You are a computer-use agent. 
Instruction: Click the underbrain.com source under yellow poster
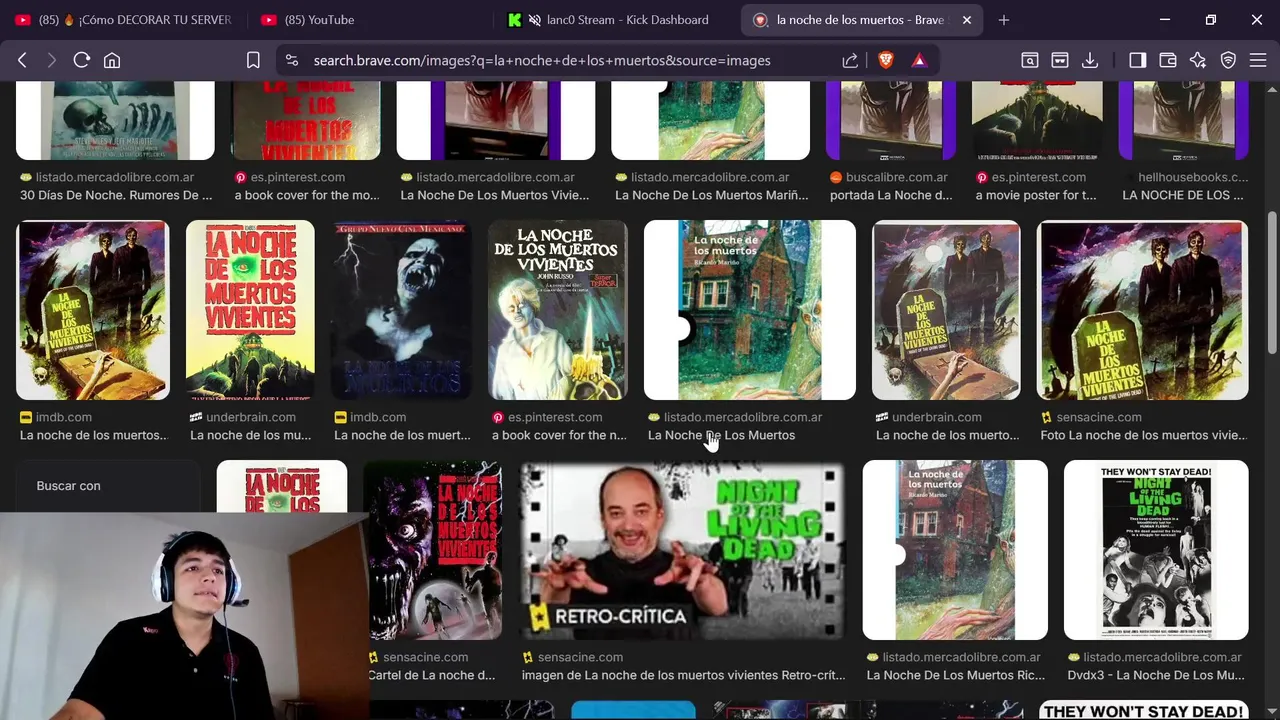[x=251, y=417]
